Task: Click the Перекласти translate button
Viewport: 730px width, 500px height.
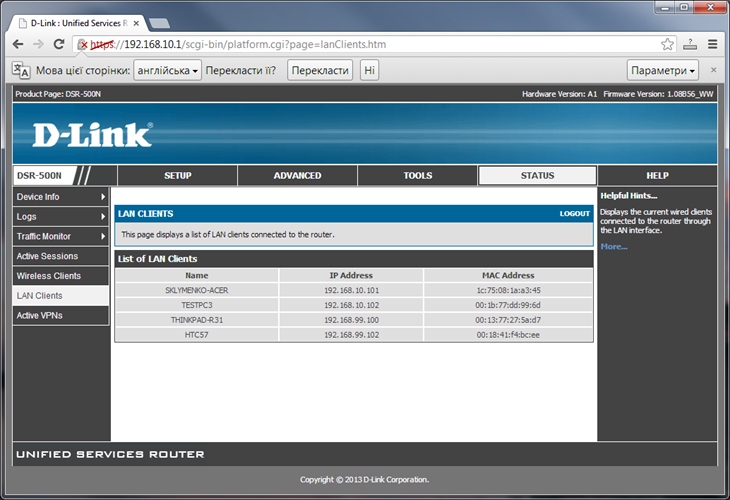Action: tap(319, 70)
